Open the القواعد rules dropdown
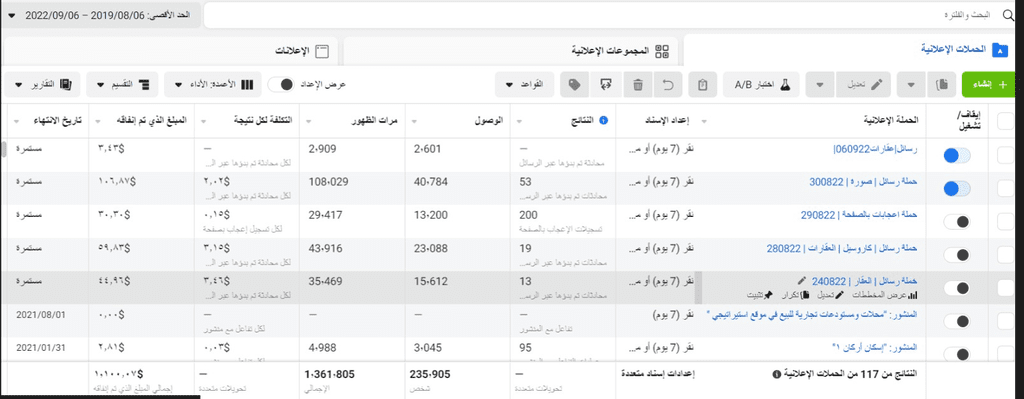The width and height of the screenshot is (1024, 399). [524, 84]
